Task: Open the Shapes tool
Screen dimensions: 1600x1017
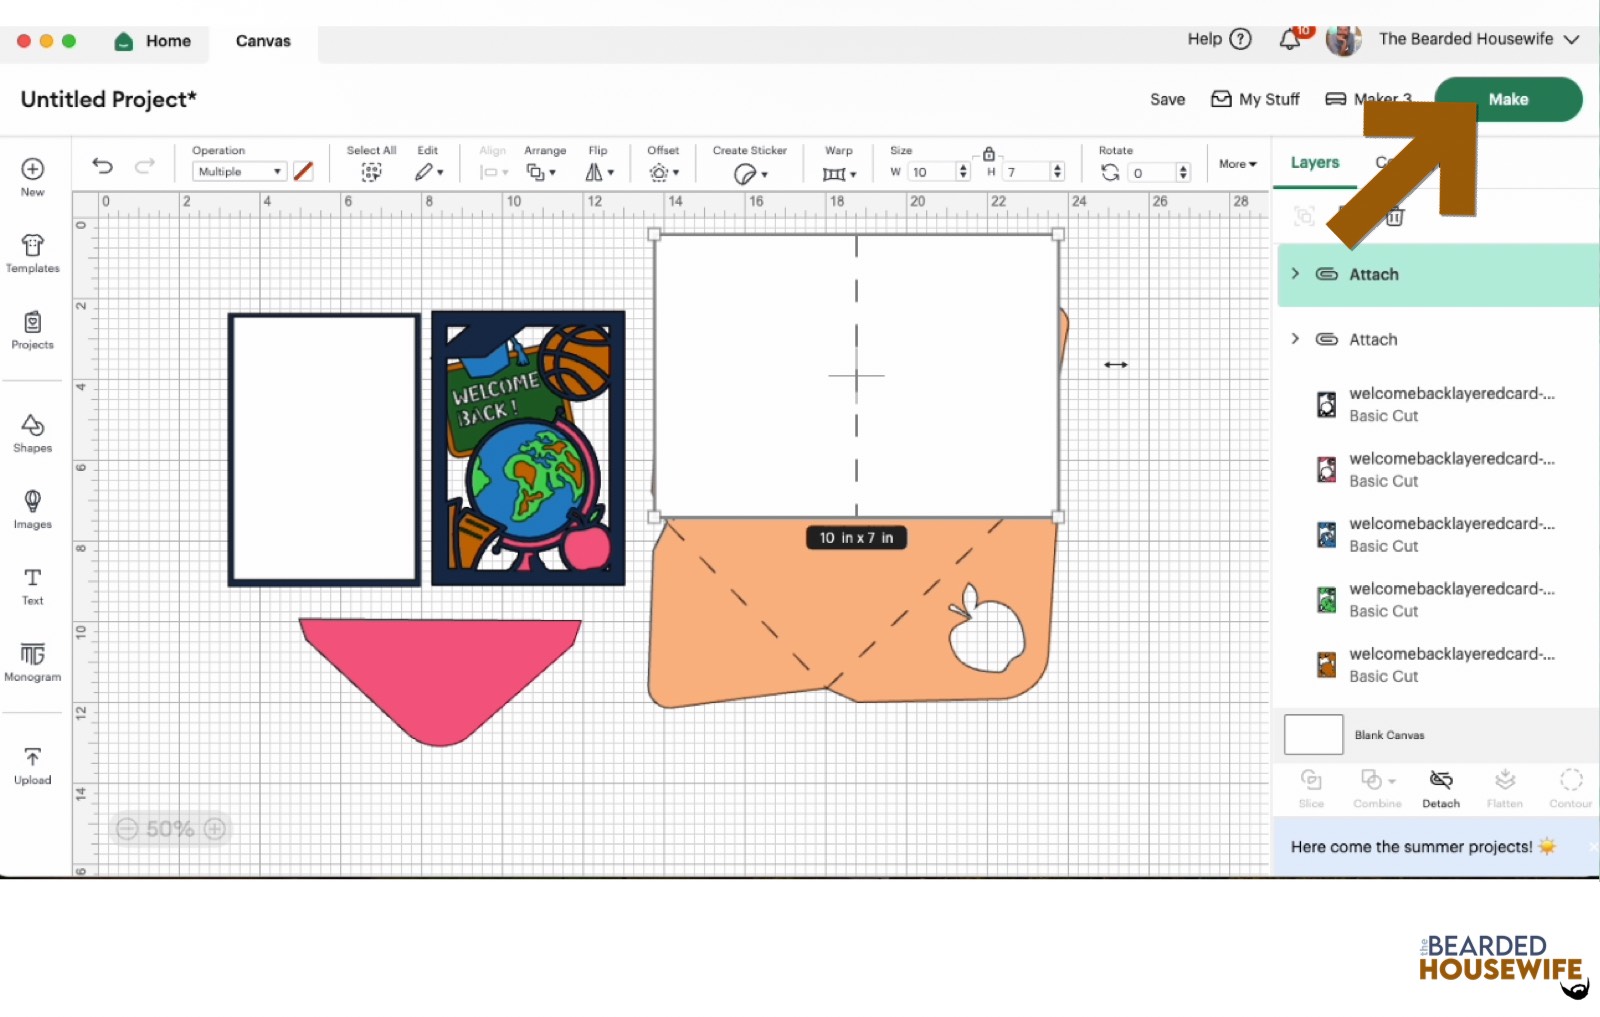Action: 32,433
